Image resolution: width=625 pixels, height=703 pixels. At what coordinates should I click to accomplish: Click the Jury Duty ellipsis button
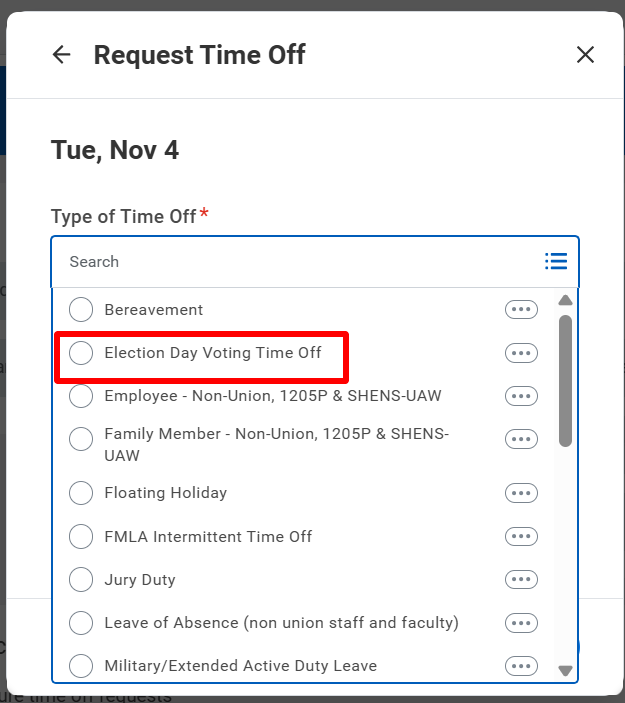point(521,580)
